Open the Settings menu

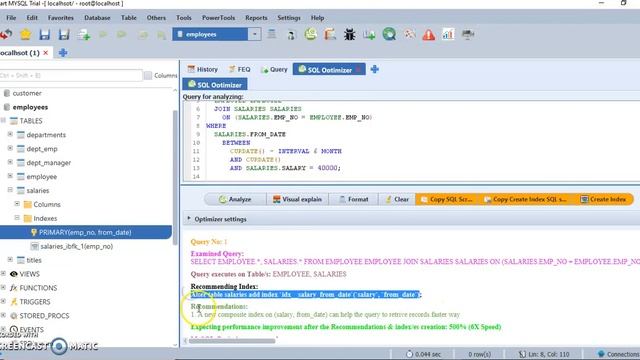pyautogui.click(x=289, y=18)
